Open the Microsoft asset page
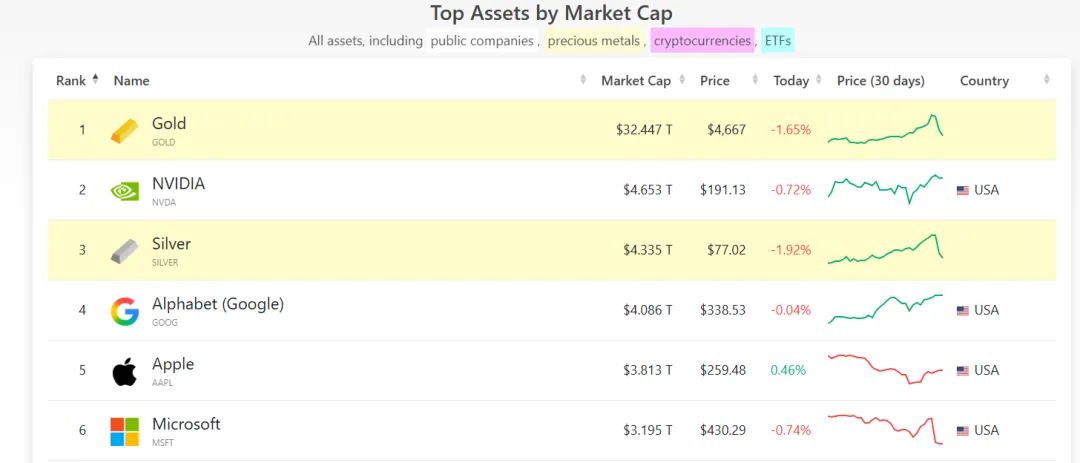This screenshot has height=463, width=1080. [186, 424]
